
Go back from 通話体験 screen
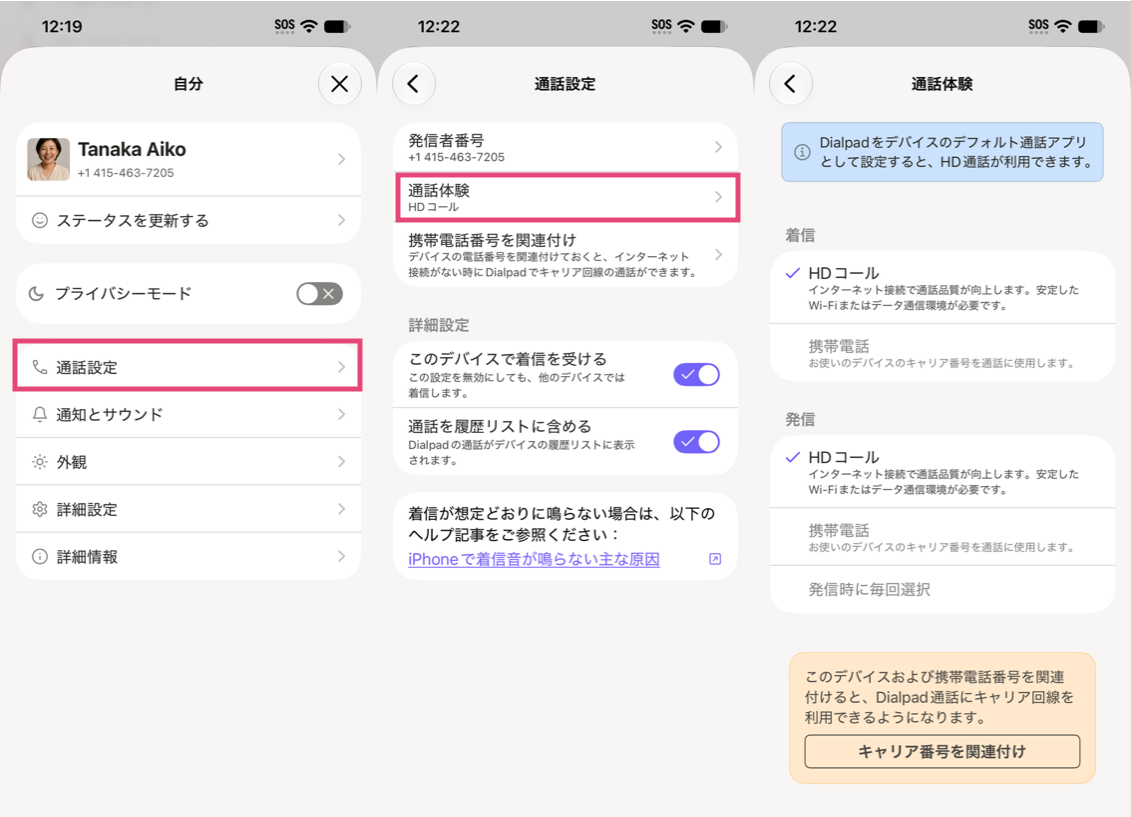[791, 84]
